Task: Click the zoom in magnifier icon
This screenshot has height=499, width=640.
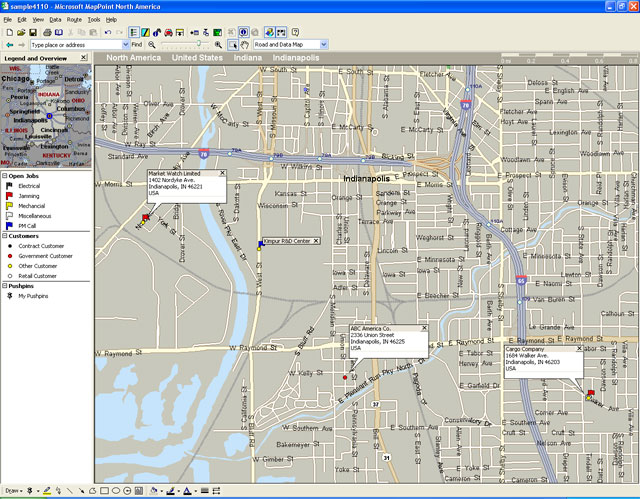Action: click(x=218, y=45)
